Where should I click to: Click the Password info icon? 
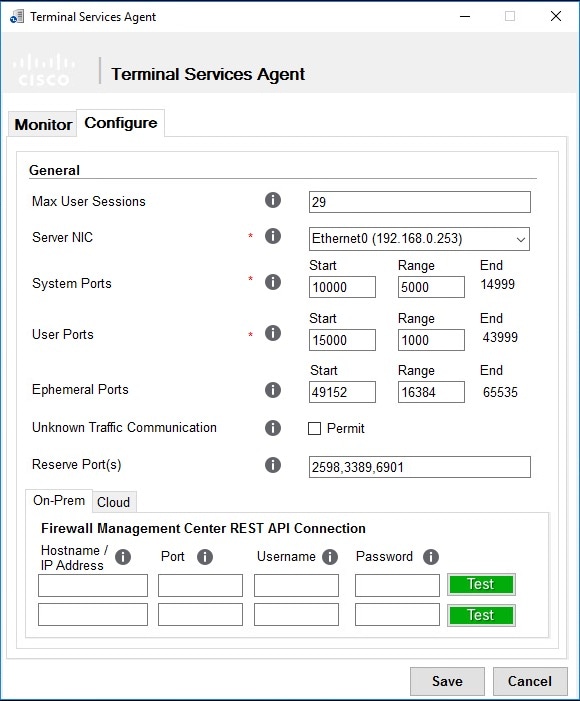[431, 557]
